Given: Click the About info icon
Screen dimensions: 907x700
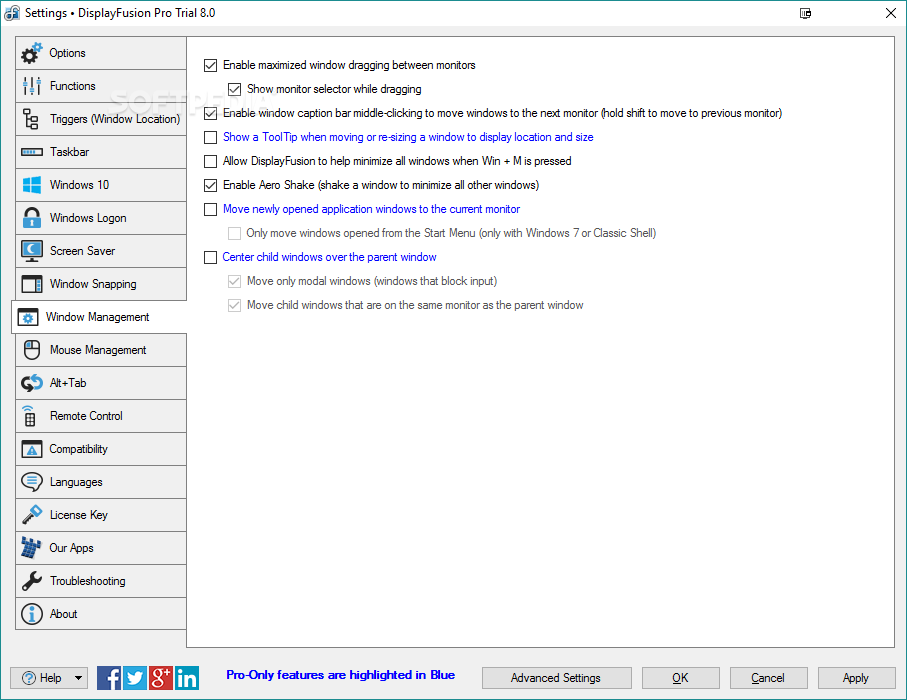Looking at the screenshot, I should (x=31, y=614).
